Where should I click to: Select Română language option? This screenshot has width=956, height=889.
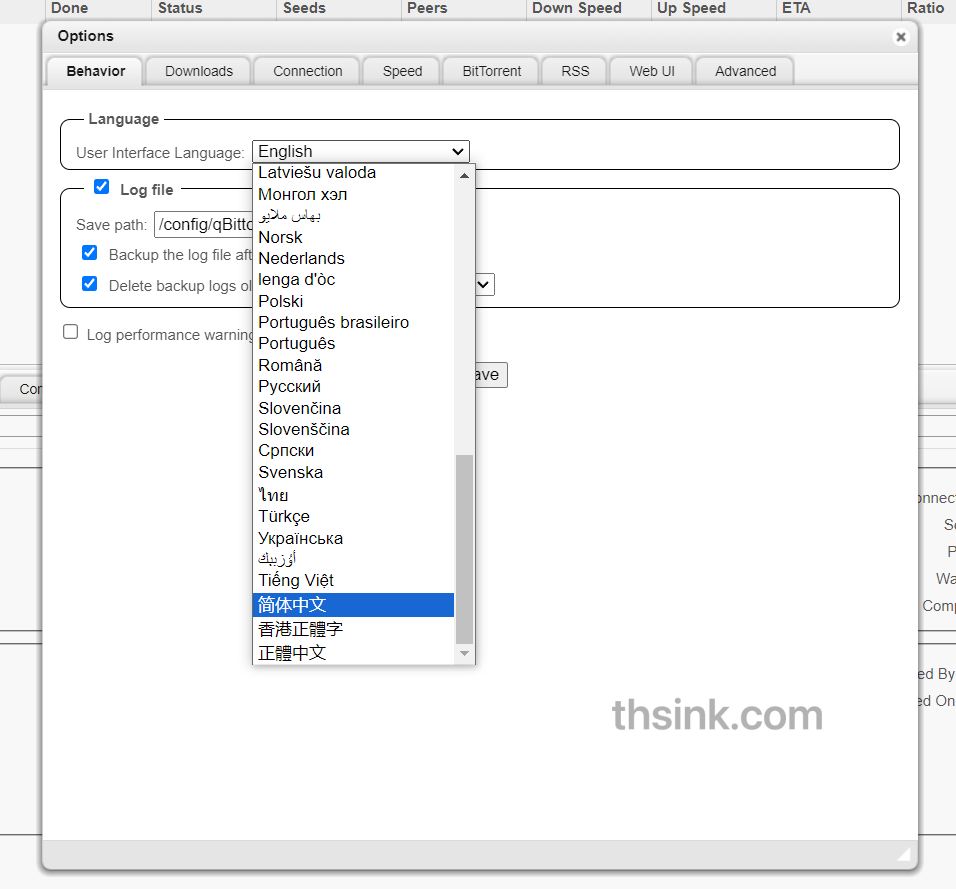pyautogui.click(x=353, y=365)
